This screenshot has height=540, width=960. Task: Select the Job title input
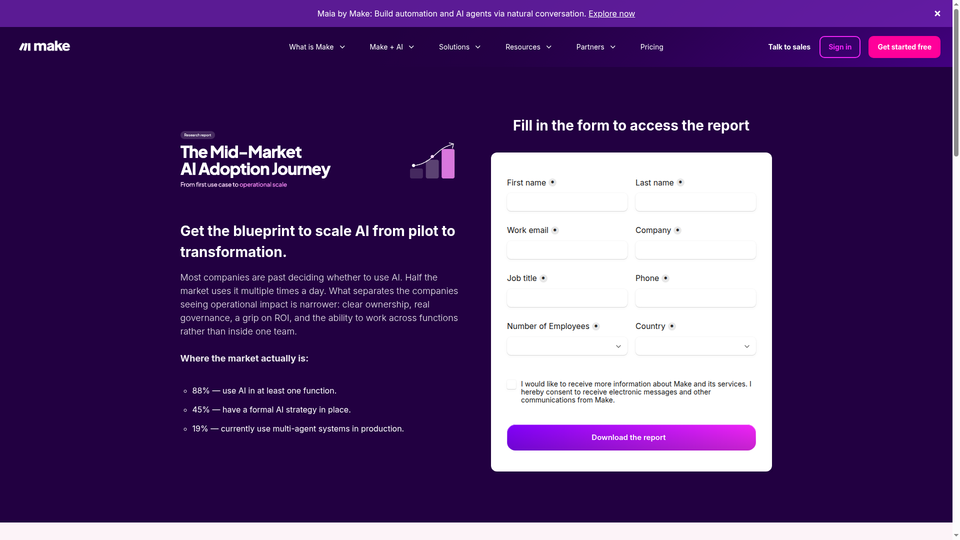click(567, 298)
